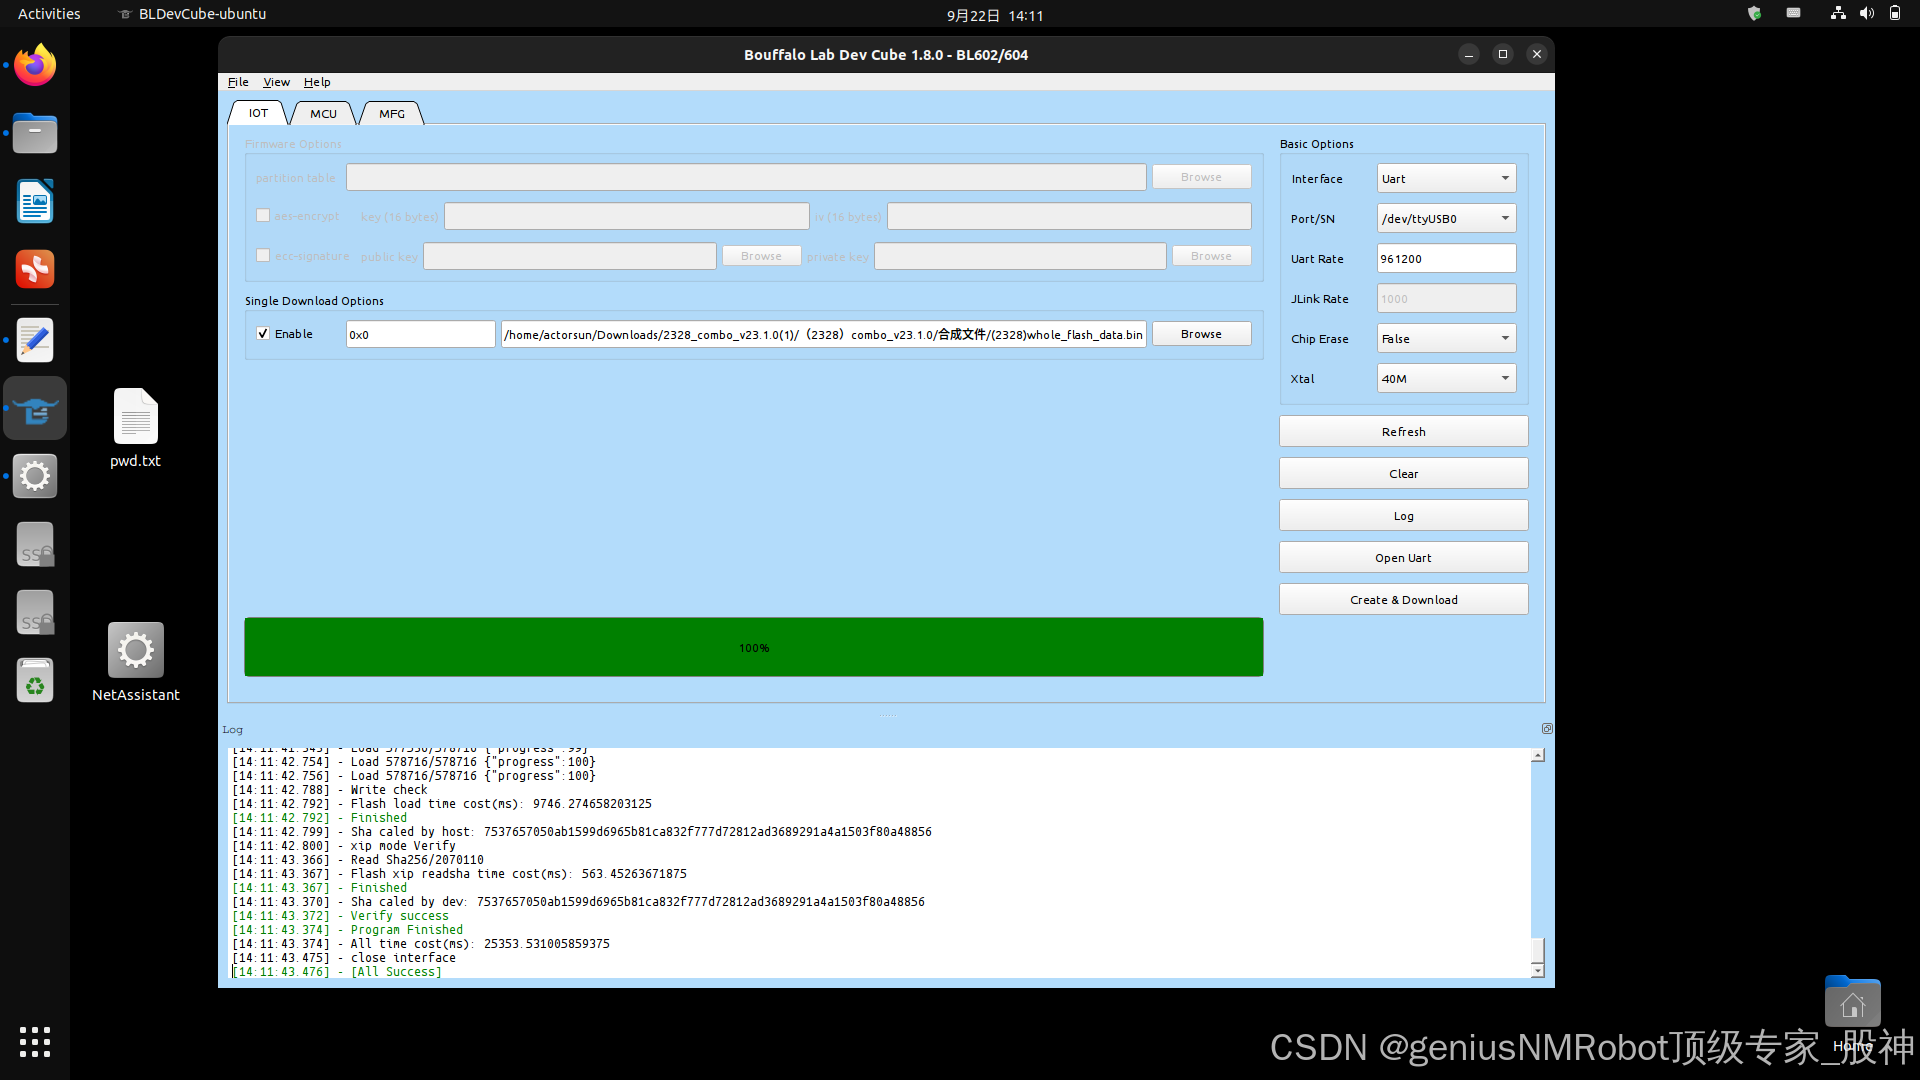The width and height of the screenshot is (1920, 1080).
Task: Browse for partition table file
Action: pyautogui.click(x=1201, y=177)
